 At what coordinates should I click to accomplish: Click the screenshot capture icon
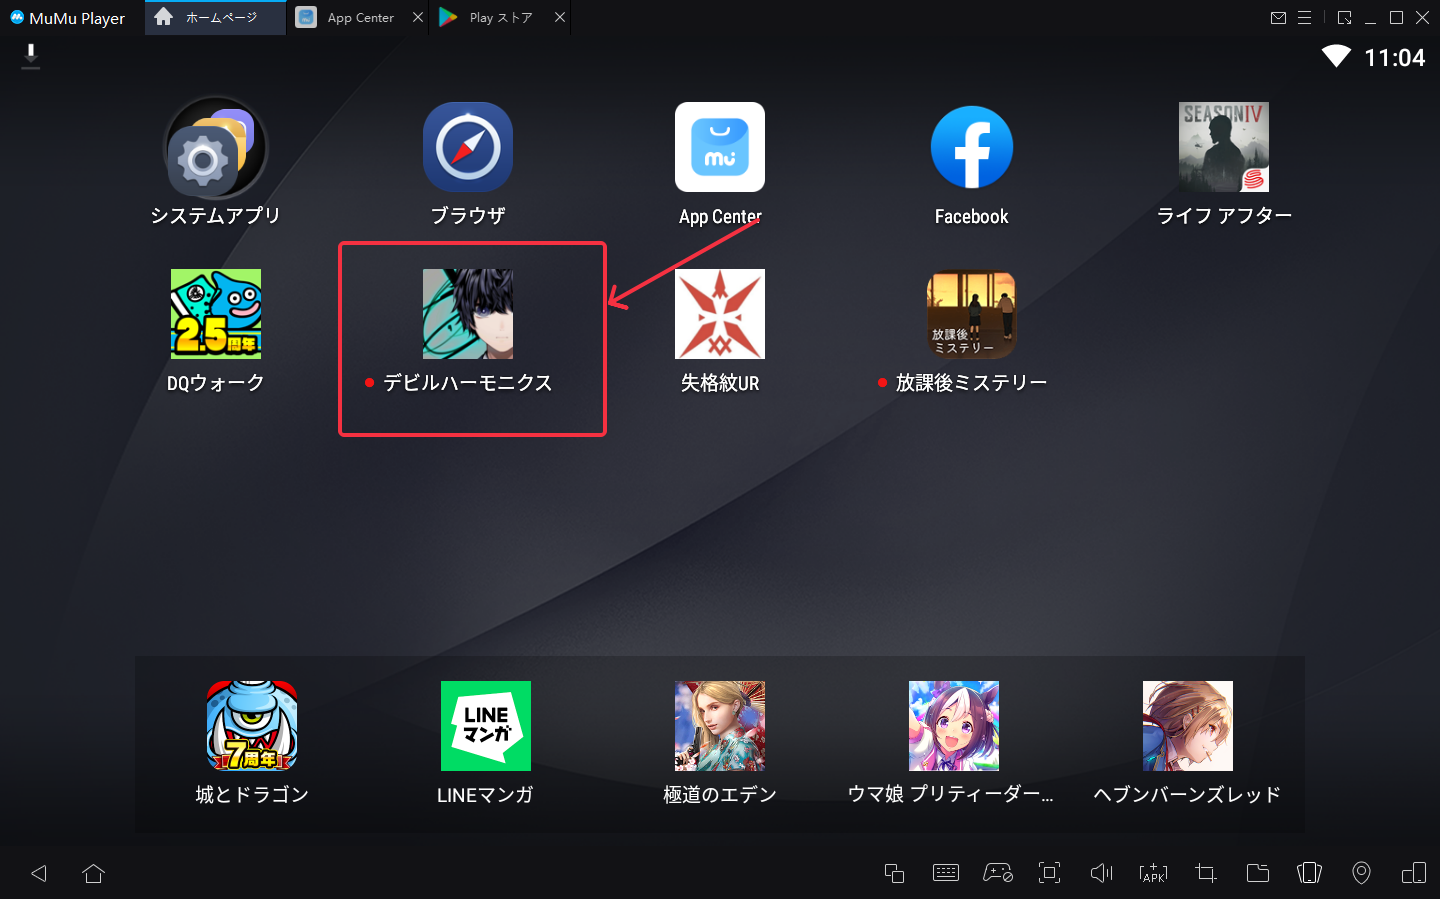tap(1050, 873)
